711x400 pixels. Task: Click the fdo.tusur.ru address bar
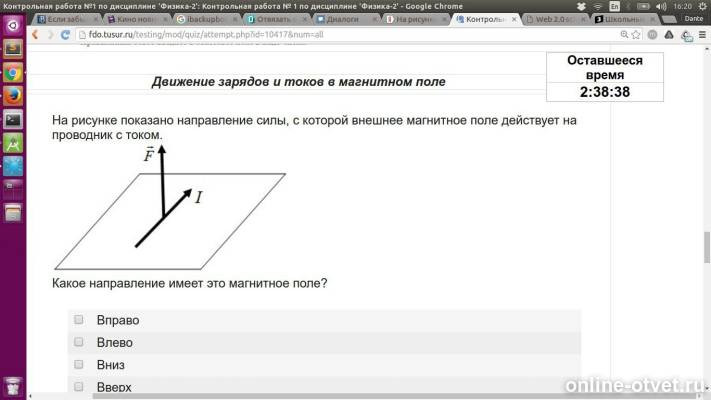pos(347,34)
